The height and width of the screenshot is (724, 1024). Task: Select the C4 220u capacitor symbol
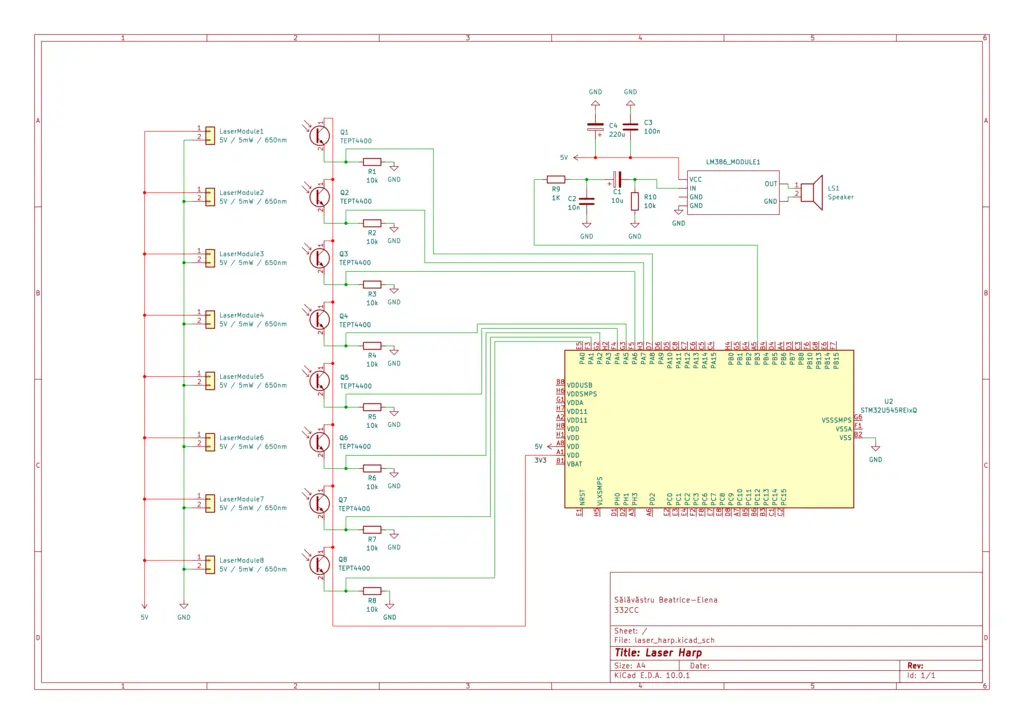tap(595, 127)
